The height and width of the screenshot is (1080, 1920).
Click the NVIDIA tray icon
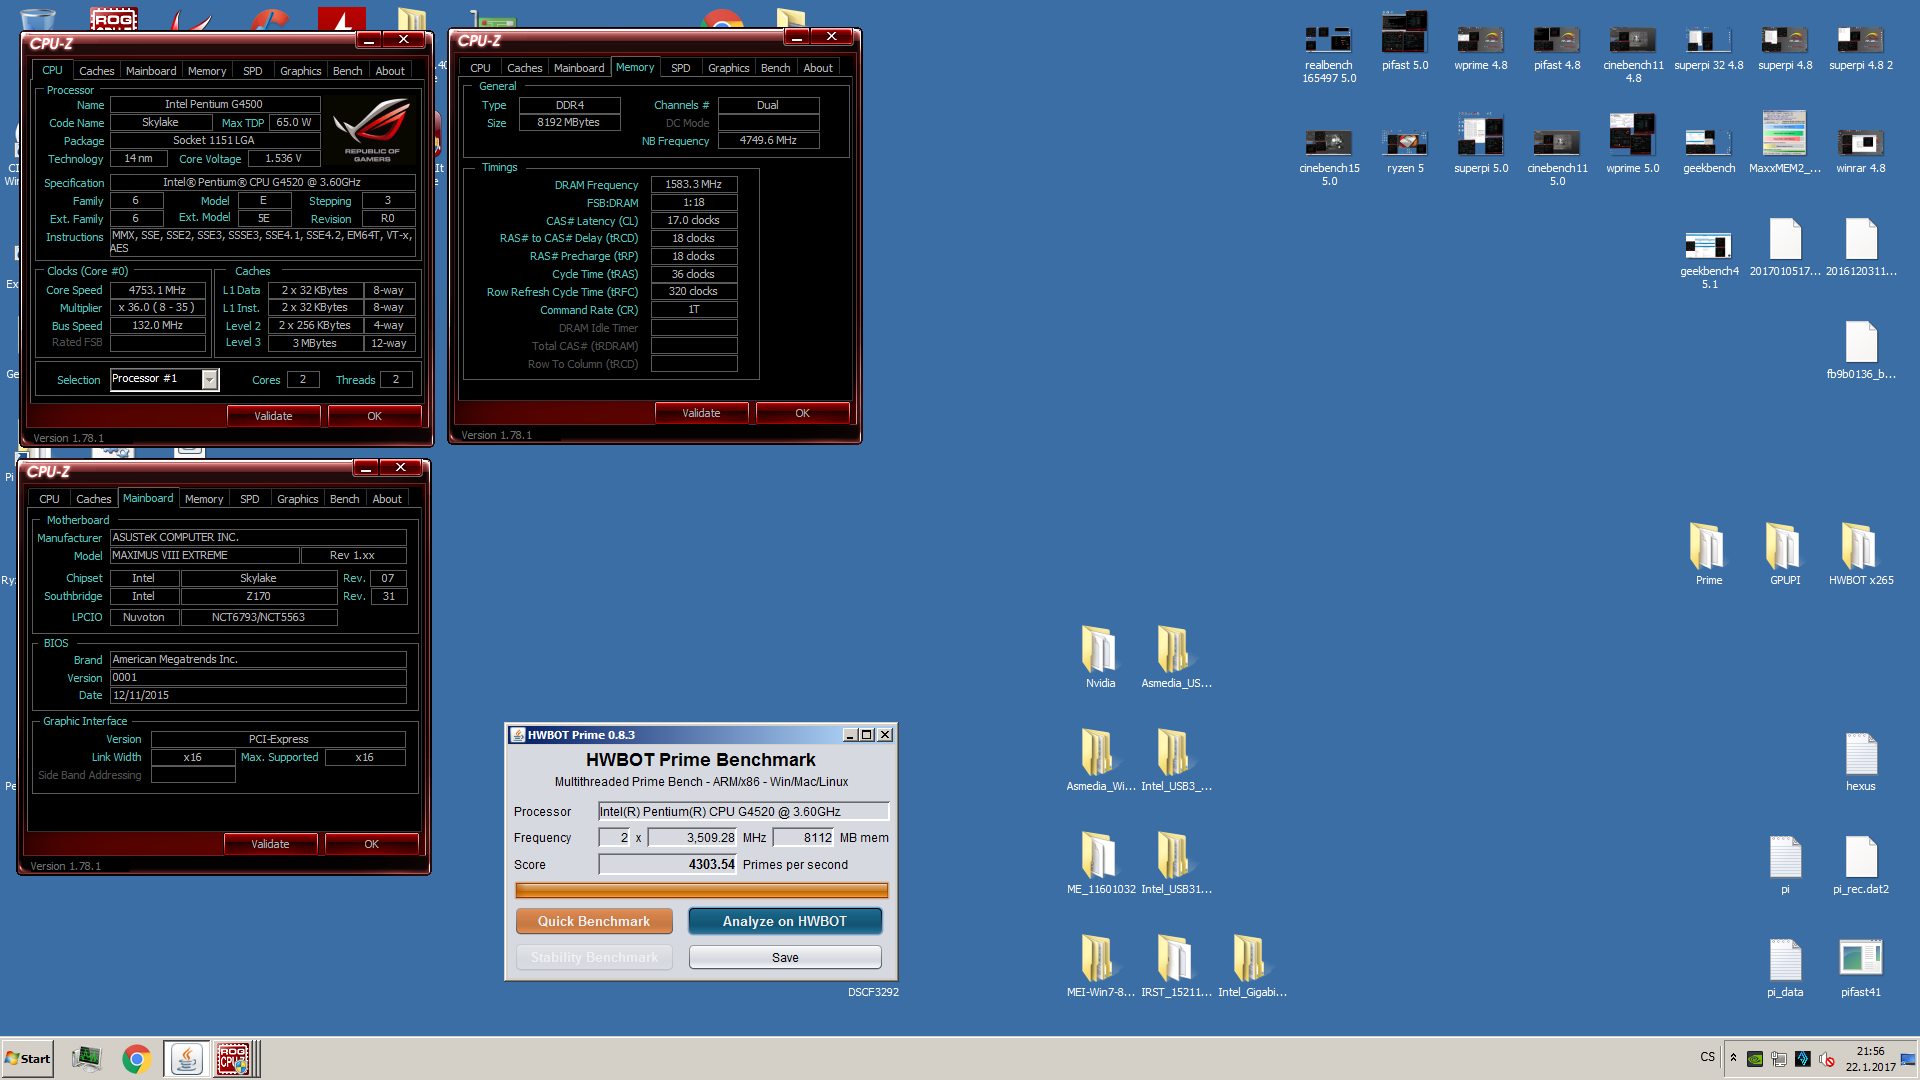[1754, 1059]
